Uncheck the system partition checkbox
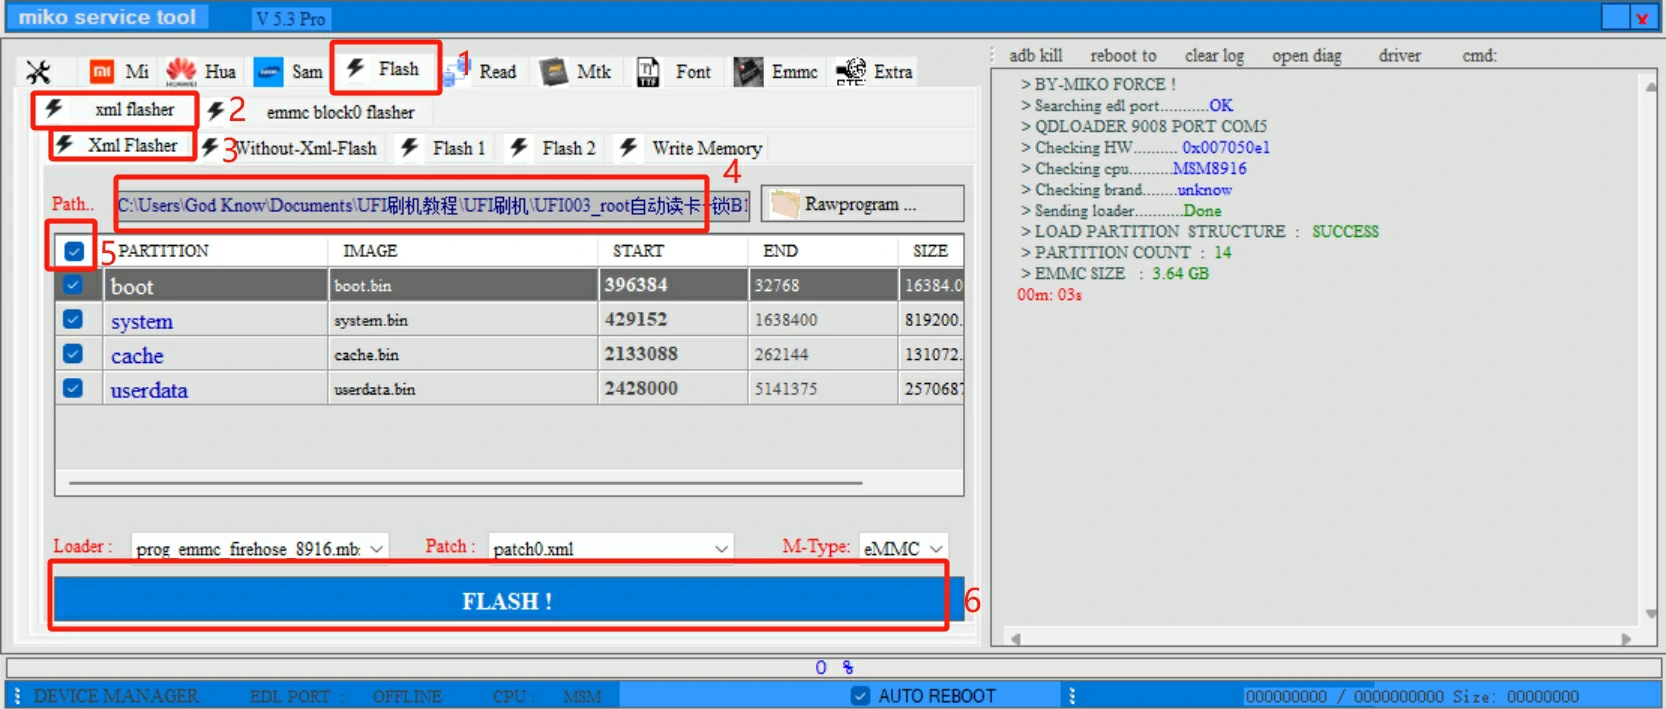Viewport: 1666px width, 709px height. tap(73, 319)
